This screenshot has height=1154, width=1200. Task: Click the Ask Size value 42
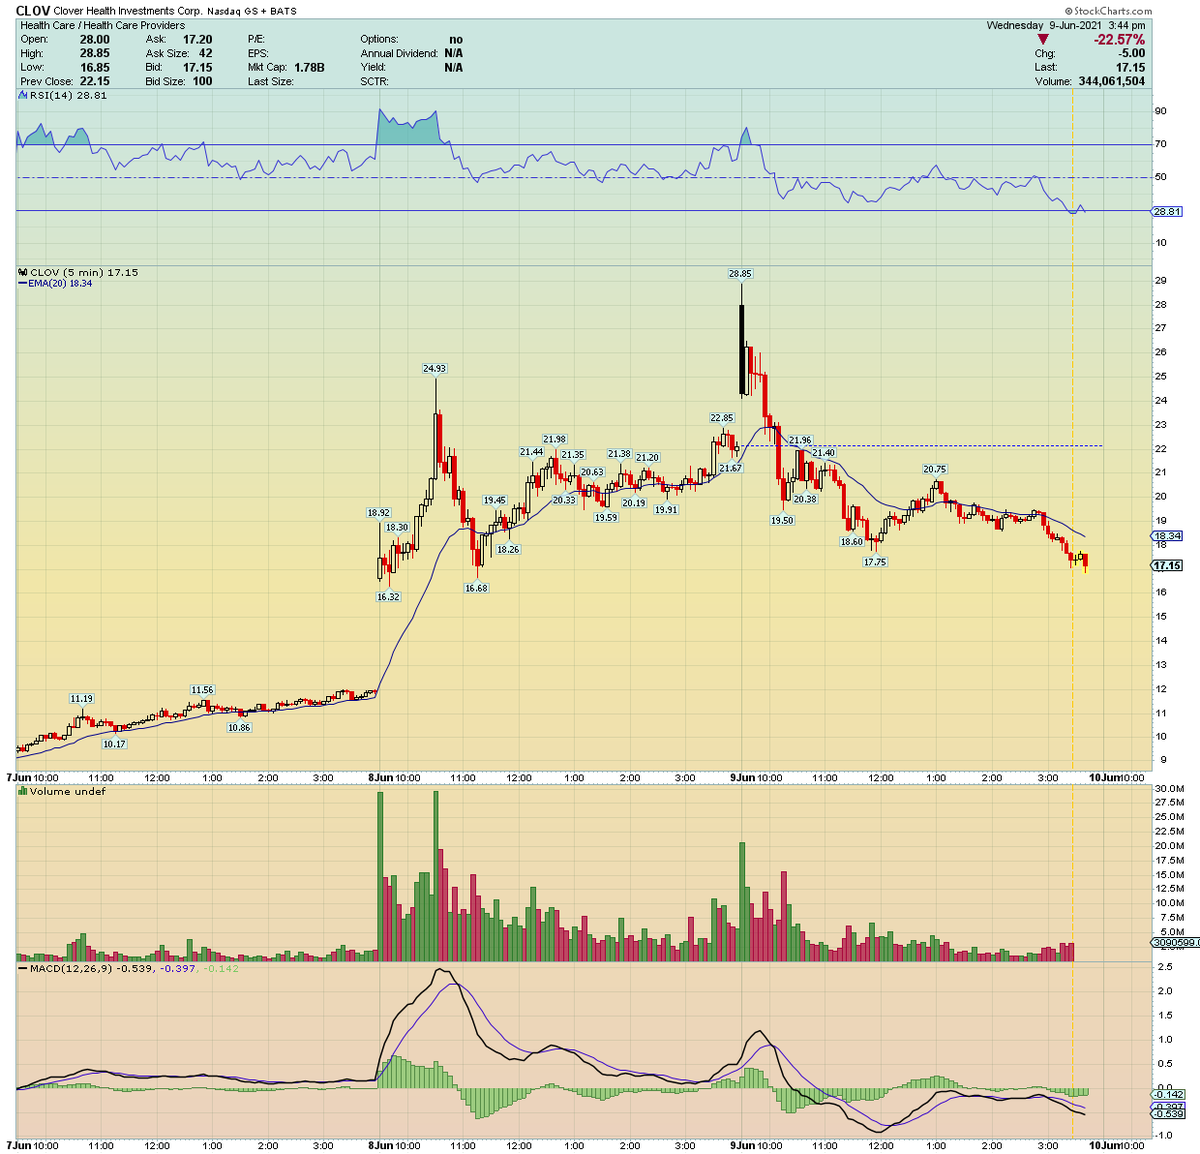coord(205,53)
